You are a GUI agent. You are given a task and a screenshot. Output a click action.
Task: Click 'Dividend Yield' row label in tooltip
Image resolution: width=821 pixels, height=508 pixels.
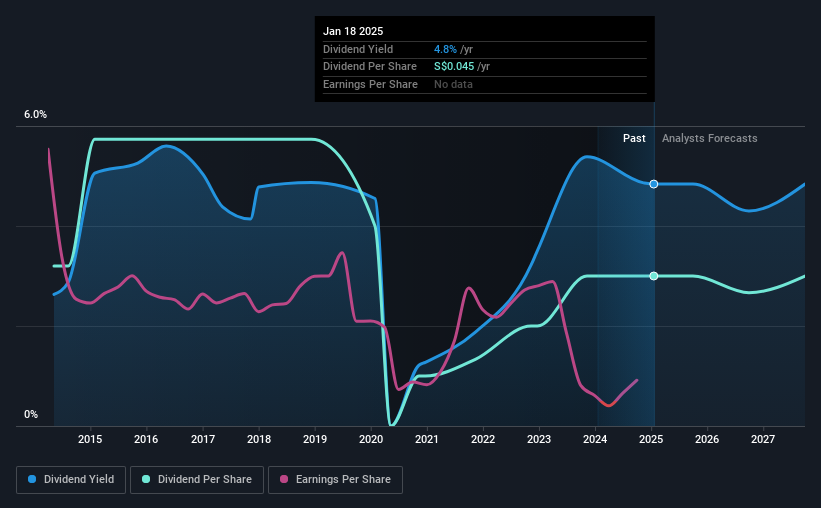358,49
